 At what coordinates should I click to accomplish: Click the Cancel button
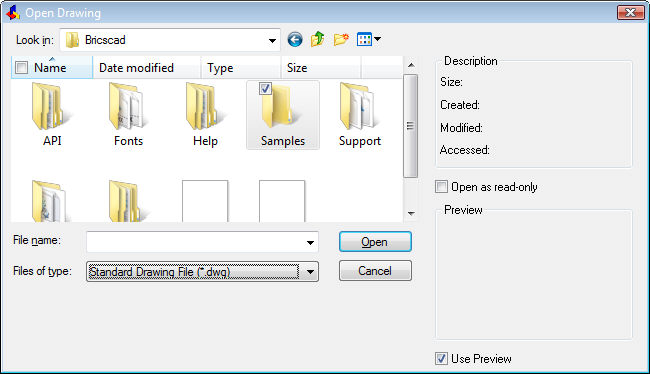point(375,271)
